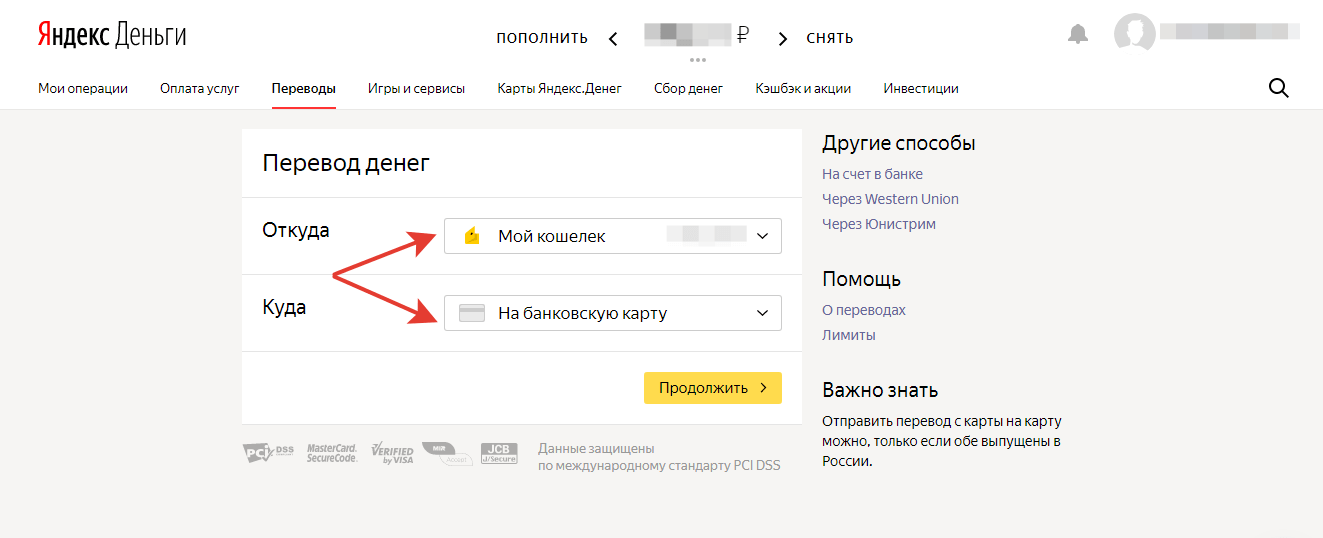Go to the 'Кэшбэк и акции' tab
Image resolution: width=1323 pixels, height=538 pixels.
(x=803, y=88)
